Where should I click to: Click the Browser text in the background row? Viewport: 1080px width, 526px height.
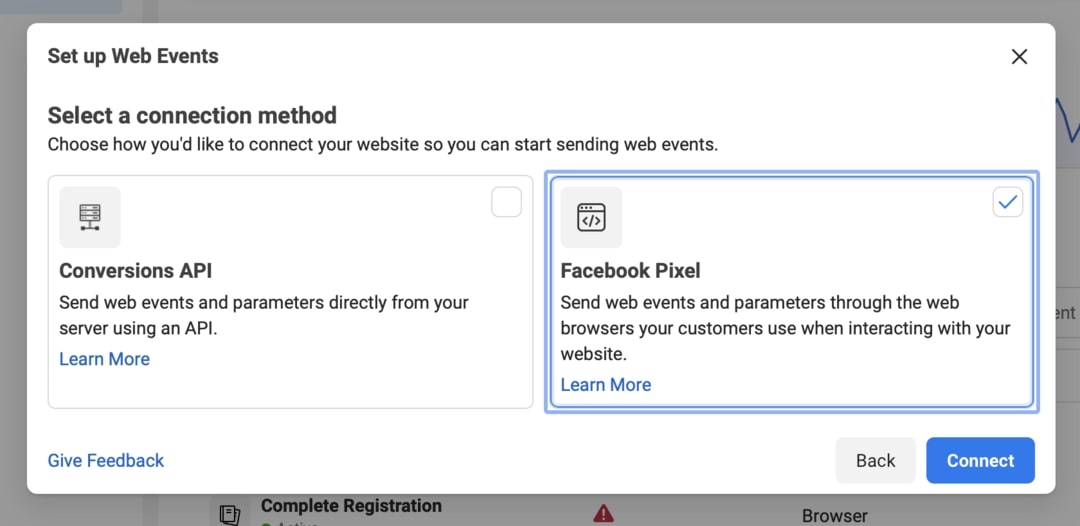(834, 516)
